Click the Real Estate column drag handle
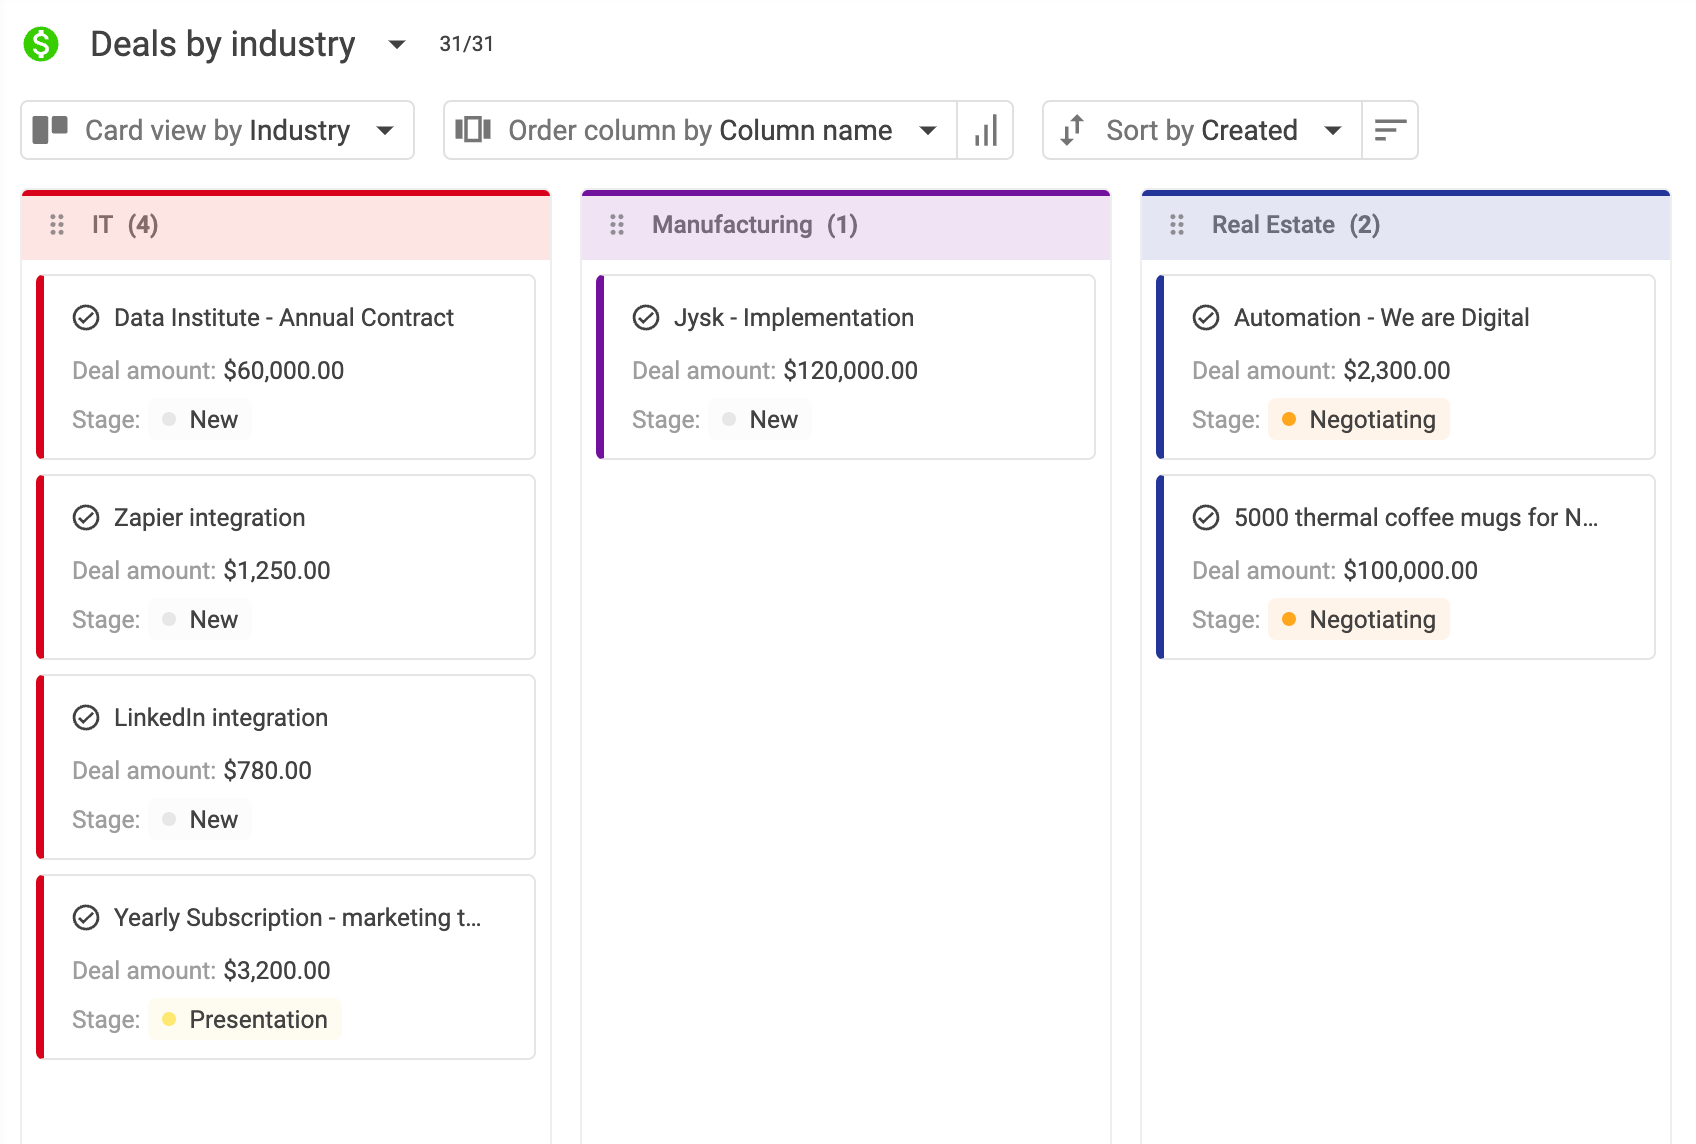The width and height of the screenshot is (1696, 1144). point(1177,225)
